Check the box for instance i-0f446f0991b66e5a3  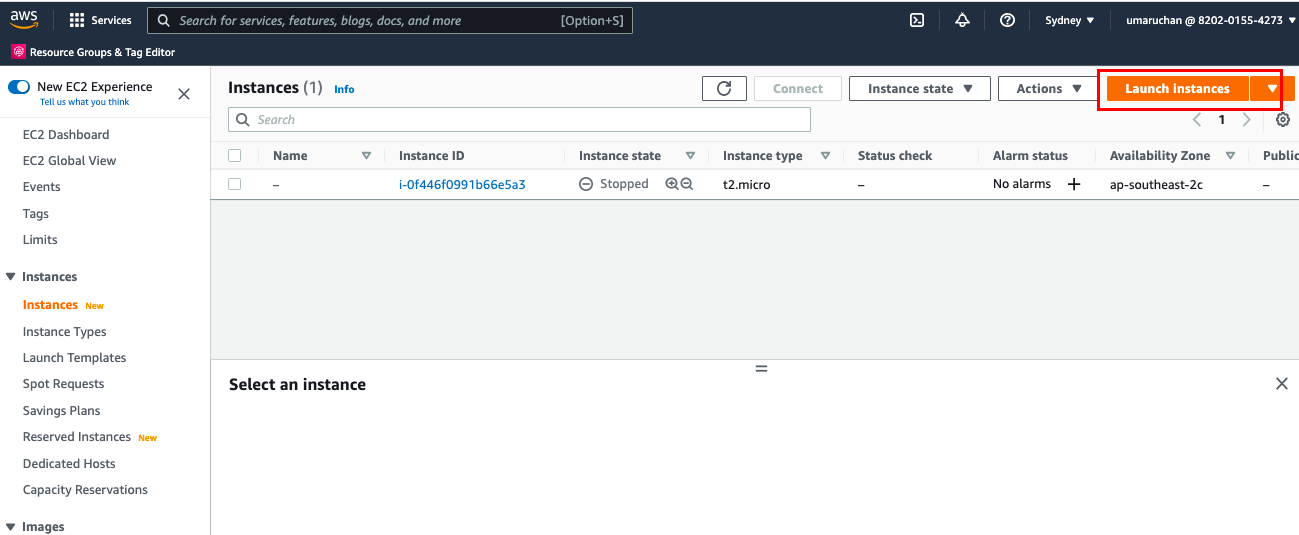235,184
